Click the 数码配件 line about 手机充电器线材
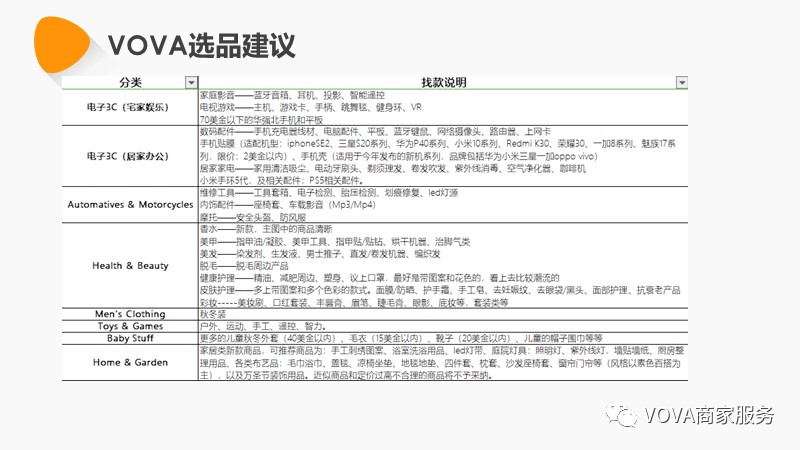The width and height of the screenshot is (800, 450). point(375,132)
